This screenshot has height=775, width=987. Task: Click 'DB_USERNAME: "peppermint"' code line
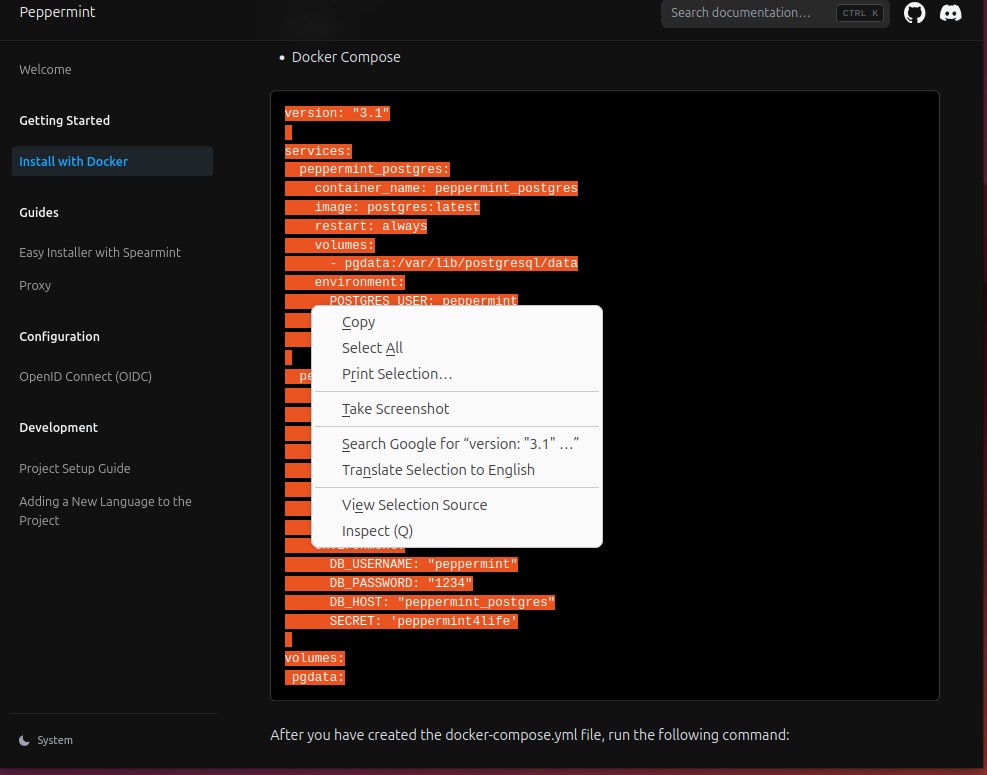[x=423, y=564]
